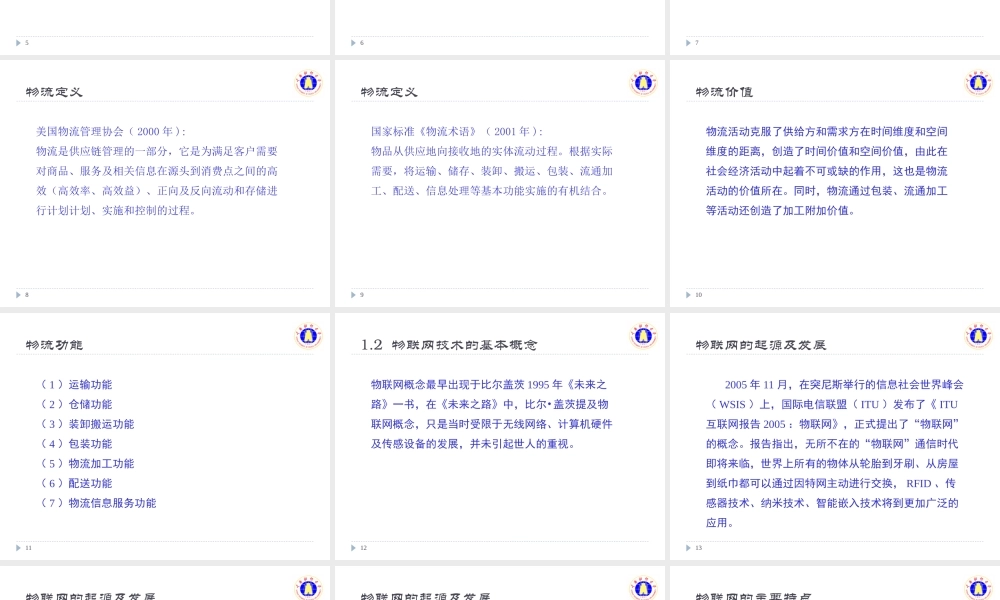Click the emblem logo on the 物流价值 slide
This screenshot has width=1000, height=600.
(977, 83)
